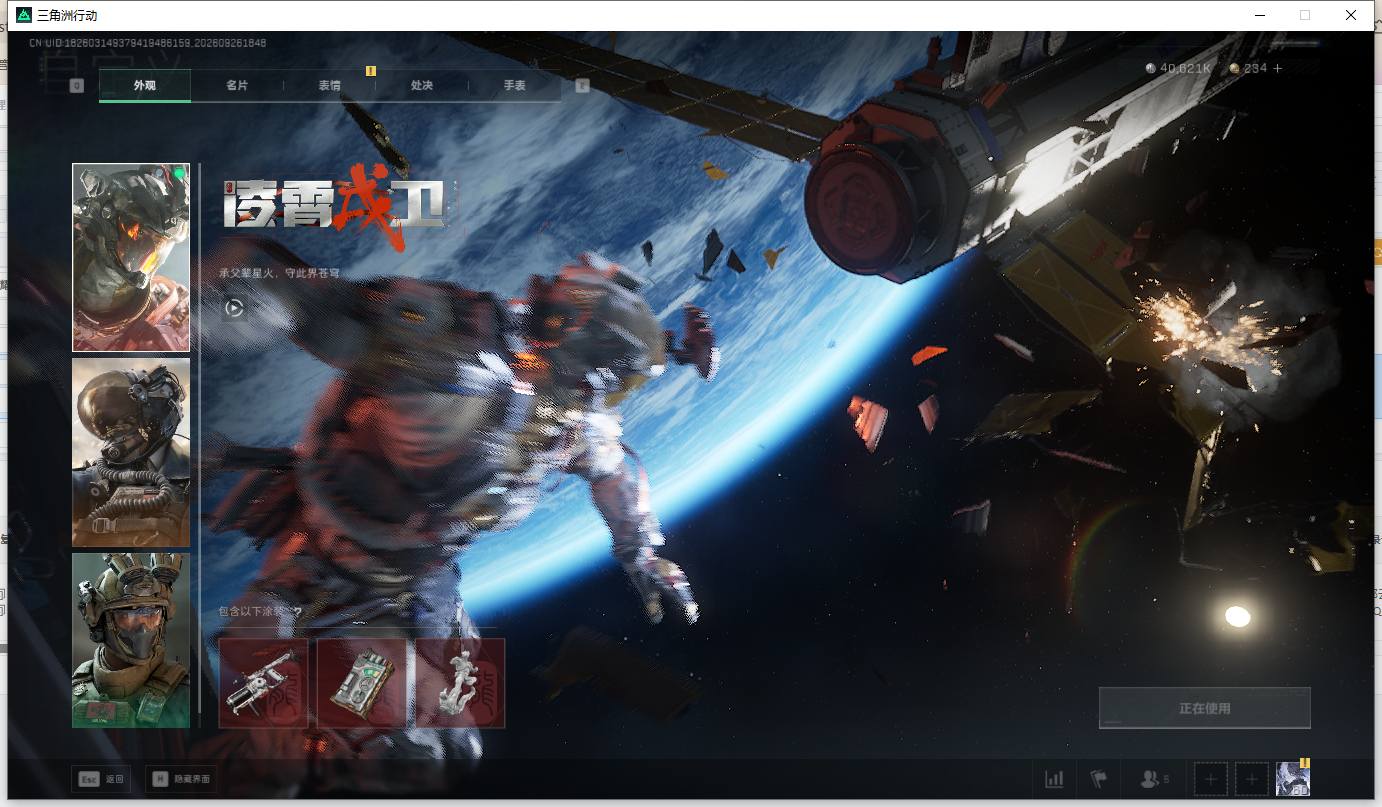Viewport: 1382px width, 807px height.
Task: Click the 234 gold currency balance
Action: click(1248, 68)
